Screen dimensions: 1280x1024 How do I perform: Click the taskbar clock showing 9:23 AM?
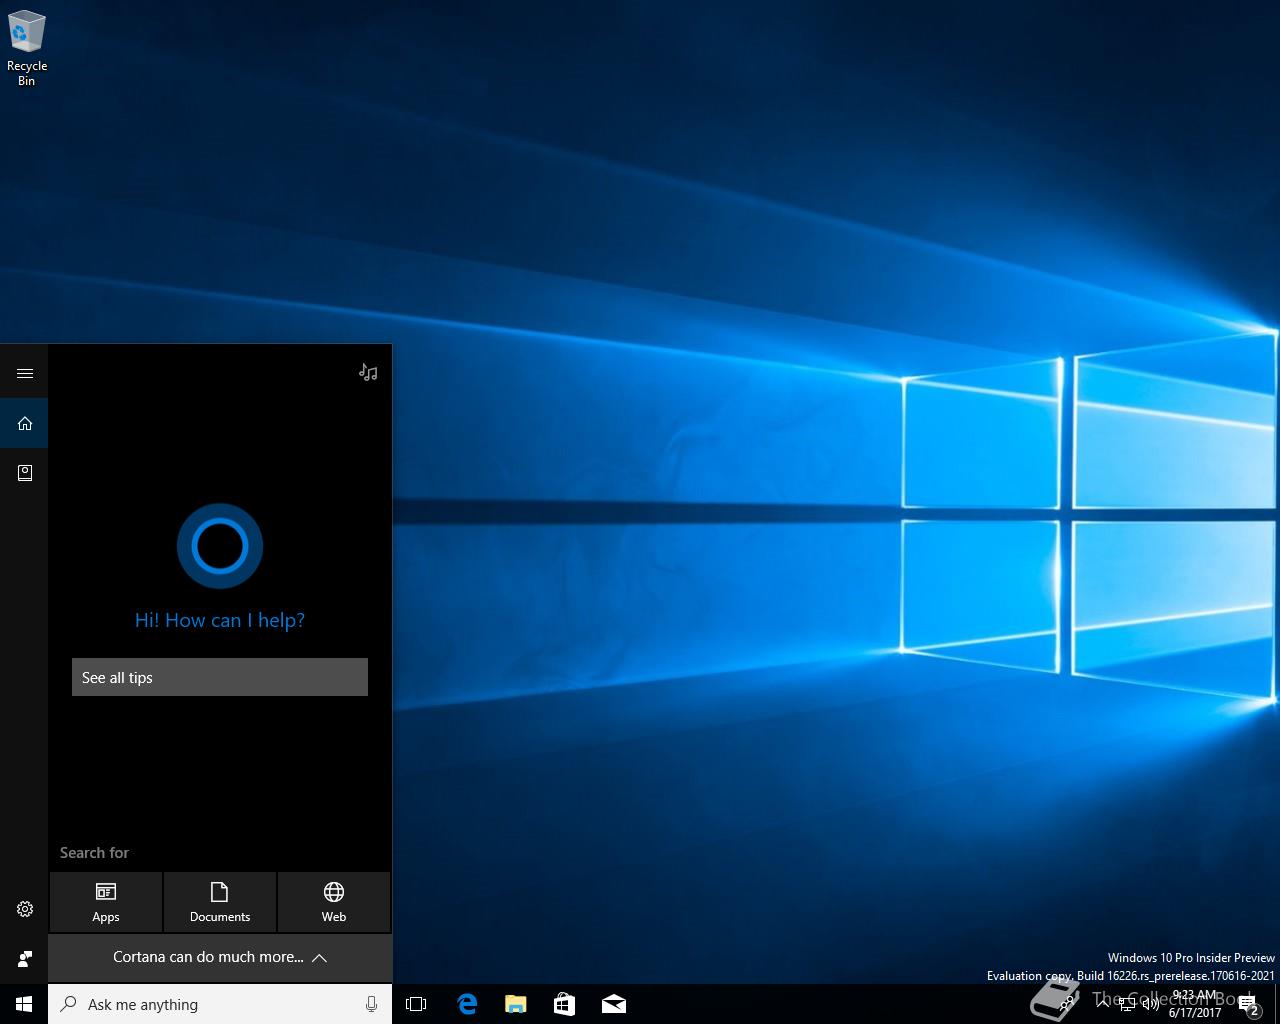click(1195, 1004)
